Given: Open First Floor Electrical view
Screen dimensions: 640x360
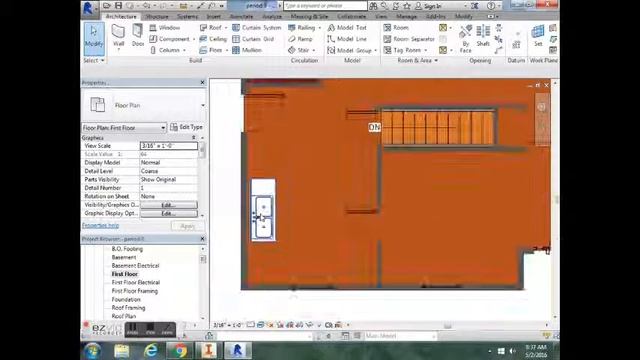Looking at the screenshot, I should click(x=136, y=282).
